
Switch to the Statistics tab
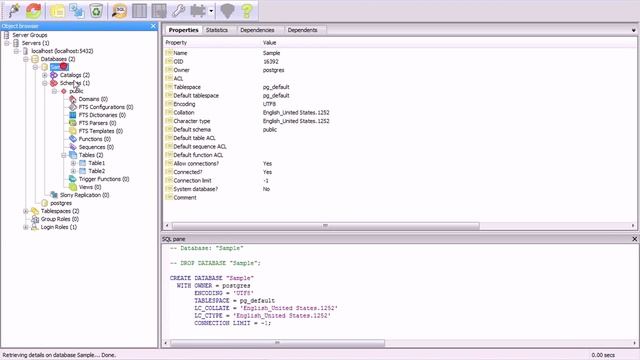217,30
